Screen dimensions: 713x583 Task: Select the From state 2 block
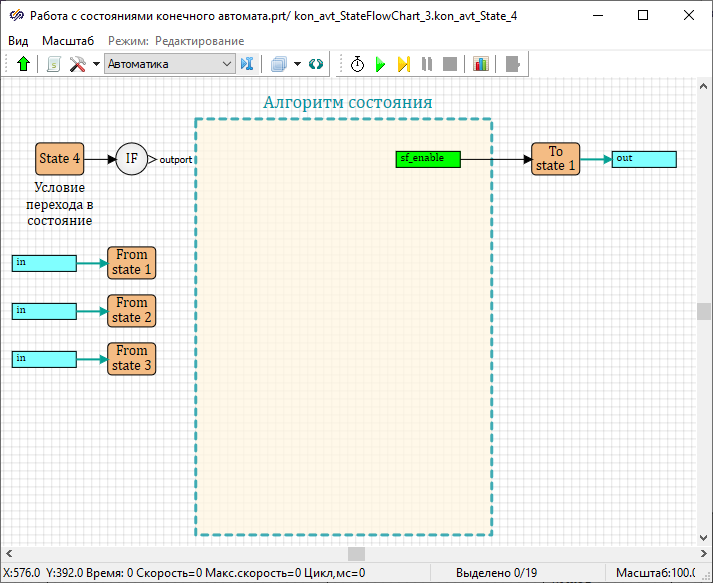pos(131,310)
